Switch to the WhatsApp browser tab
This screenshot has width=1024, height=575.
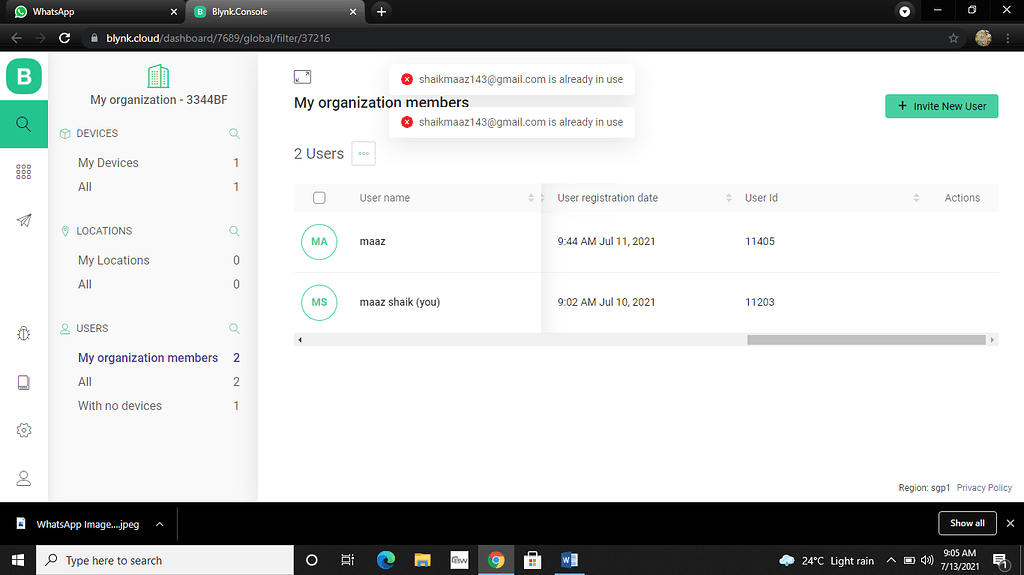[x=90, y=12]
